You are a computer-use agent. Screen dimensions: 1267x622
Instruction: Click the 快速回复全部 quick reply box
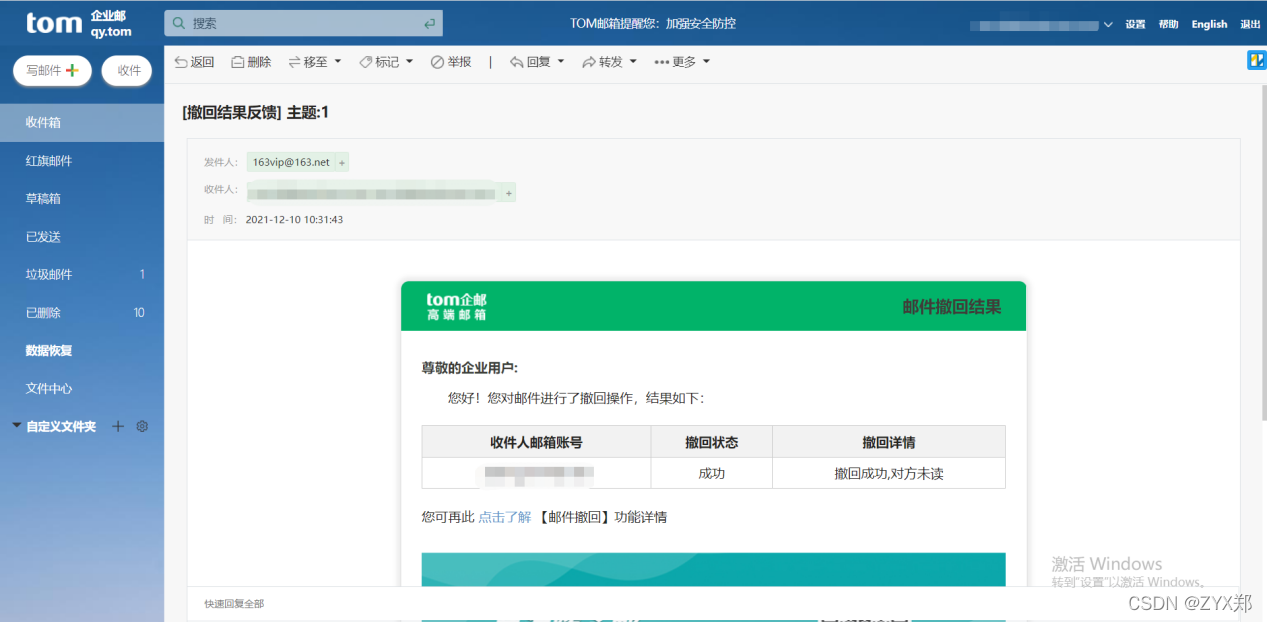(713, 604)
